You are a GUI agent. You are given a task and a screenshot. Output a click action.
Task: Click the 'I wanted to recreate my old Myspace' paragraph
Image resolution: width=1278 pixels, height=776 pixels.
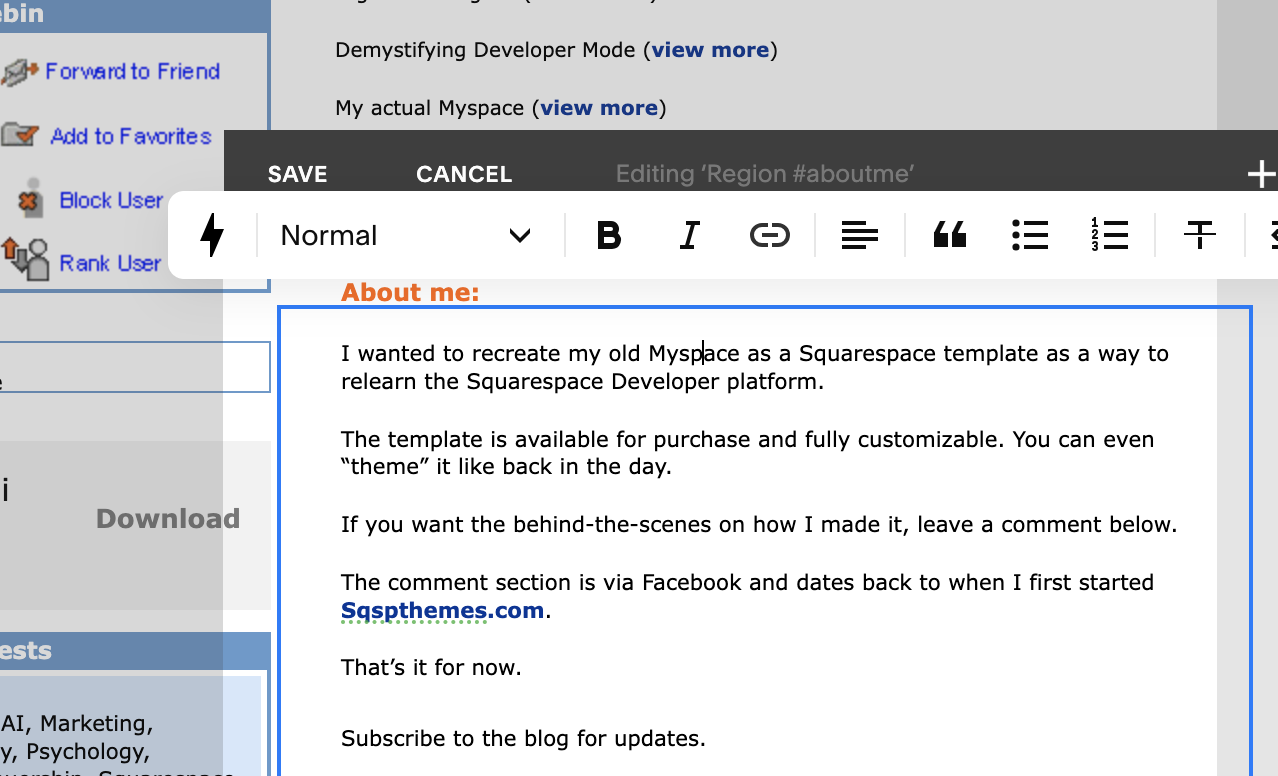click(755, 367)
